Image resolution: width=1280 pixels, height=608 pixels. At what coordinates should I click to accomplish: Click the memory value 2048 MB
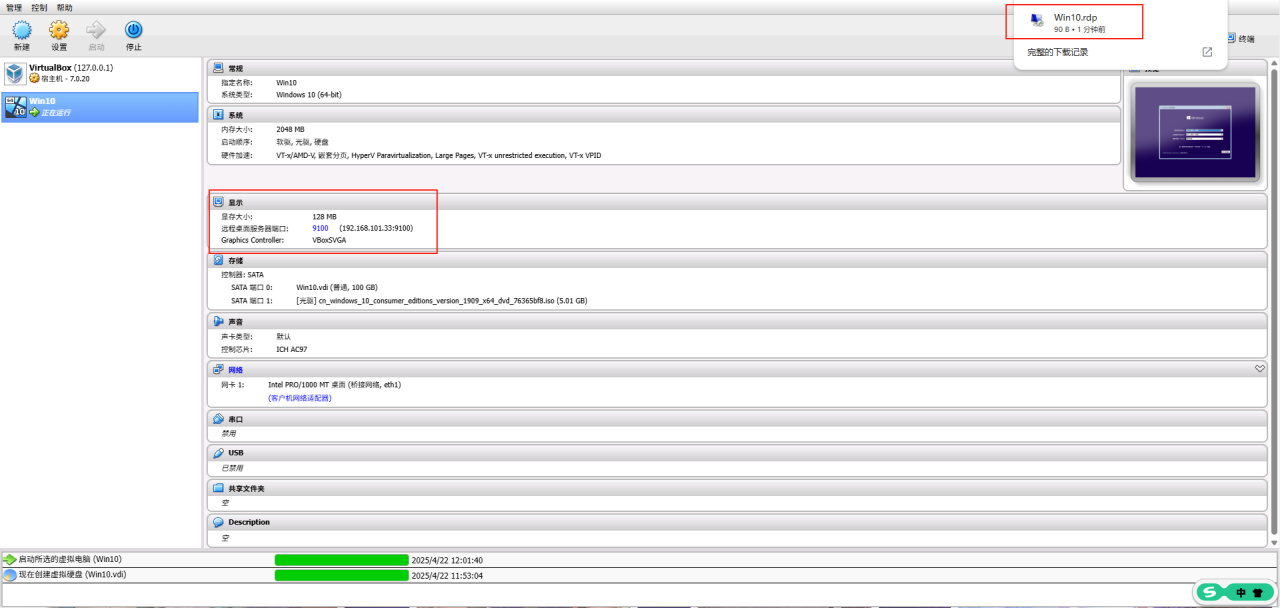(x=290, y=129)
